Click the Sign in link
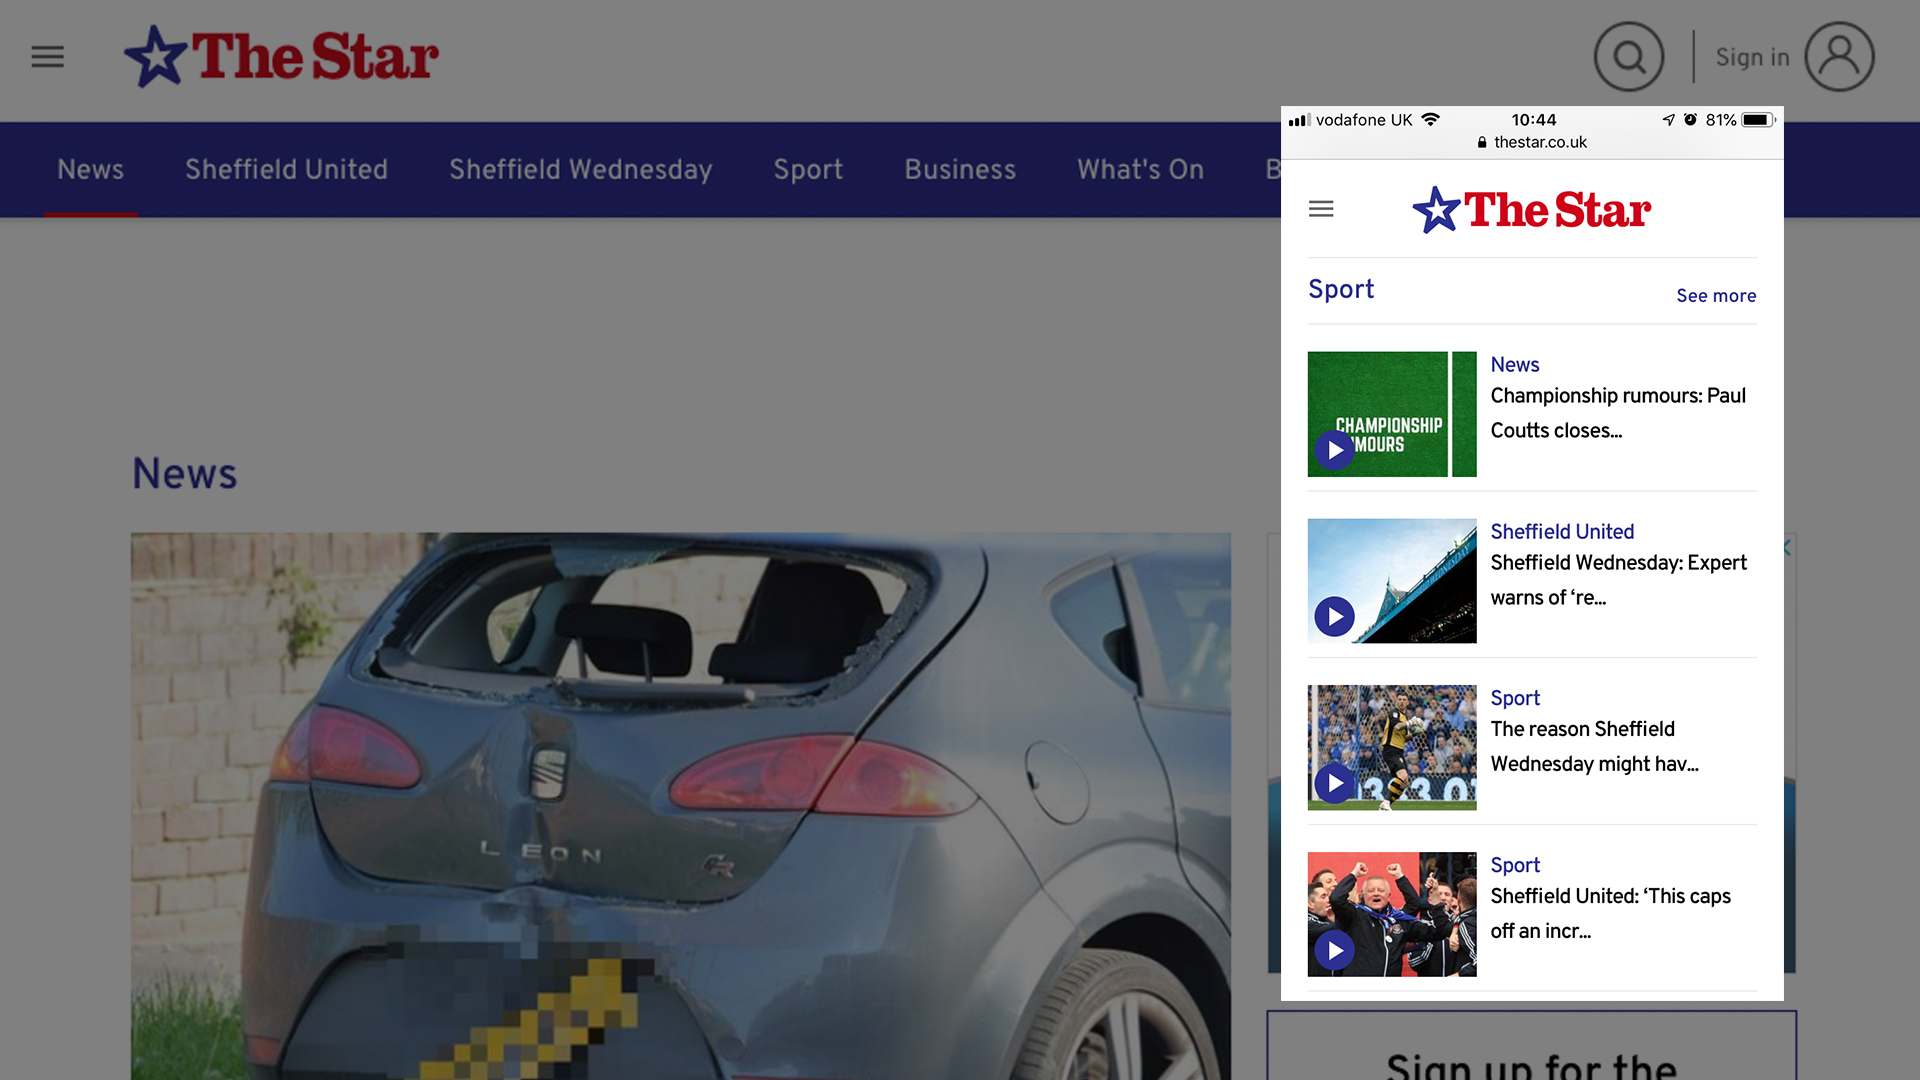The image size is (1920, 1080). pyautogui.click(x=1751, y=57)
